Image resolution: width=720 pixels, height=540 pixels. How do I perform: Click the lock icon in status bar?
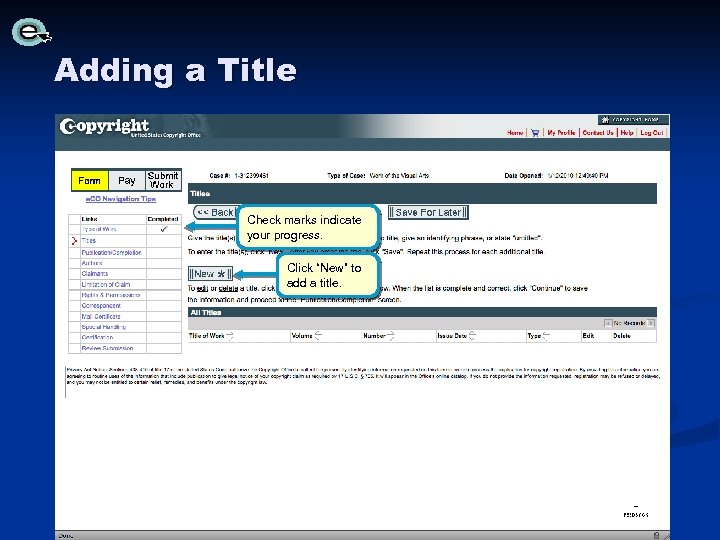click(656, 535)
